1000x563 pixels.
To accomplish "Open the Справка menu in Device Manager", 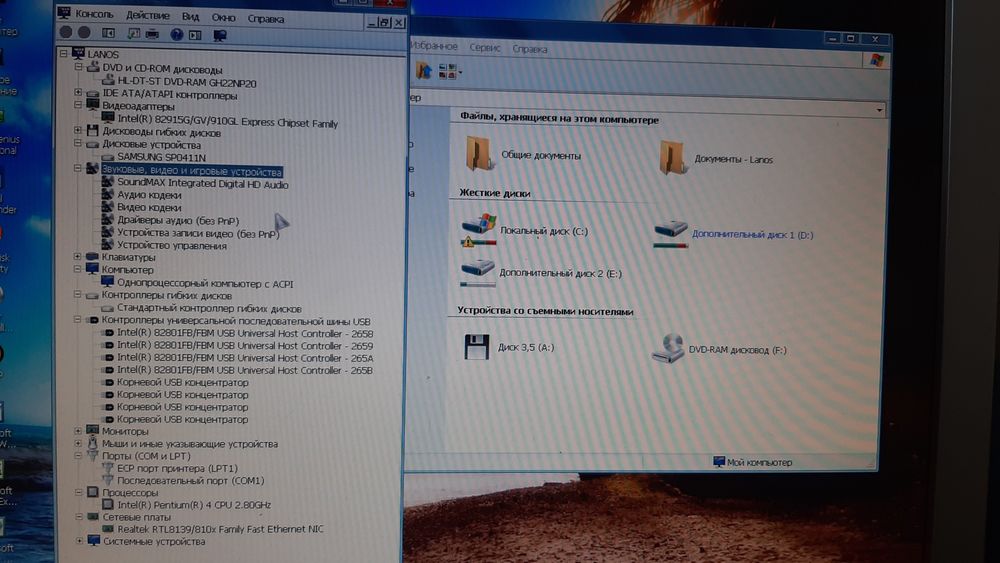I will 266,19.
